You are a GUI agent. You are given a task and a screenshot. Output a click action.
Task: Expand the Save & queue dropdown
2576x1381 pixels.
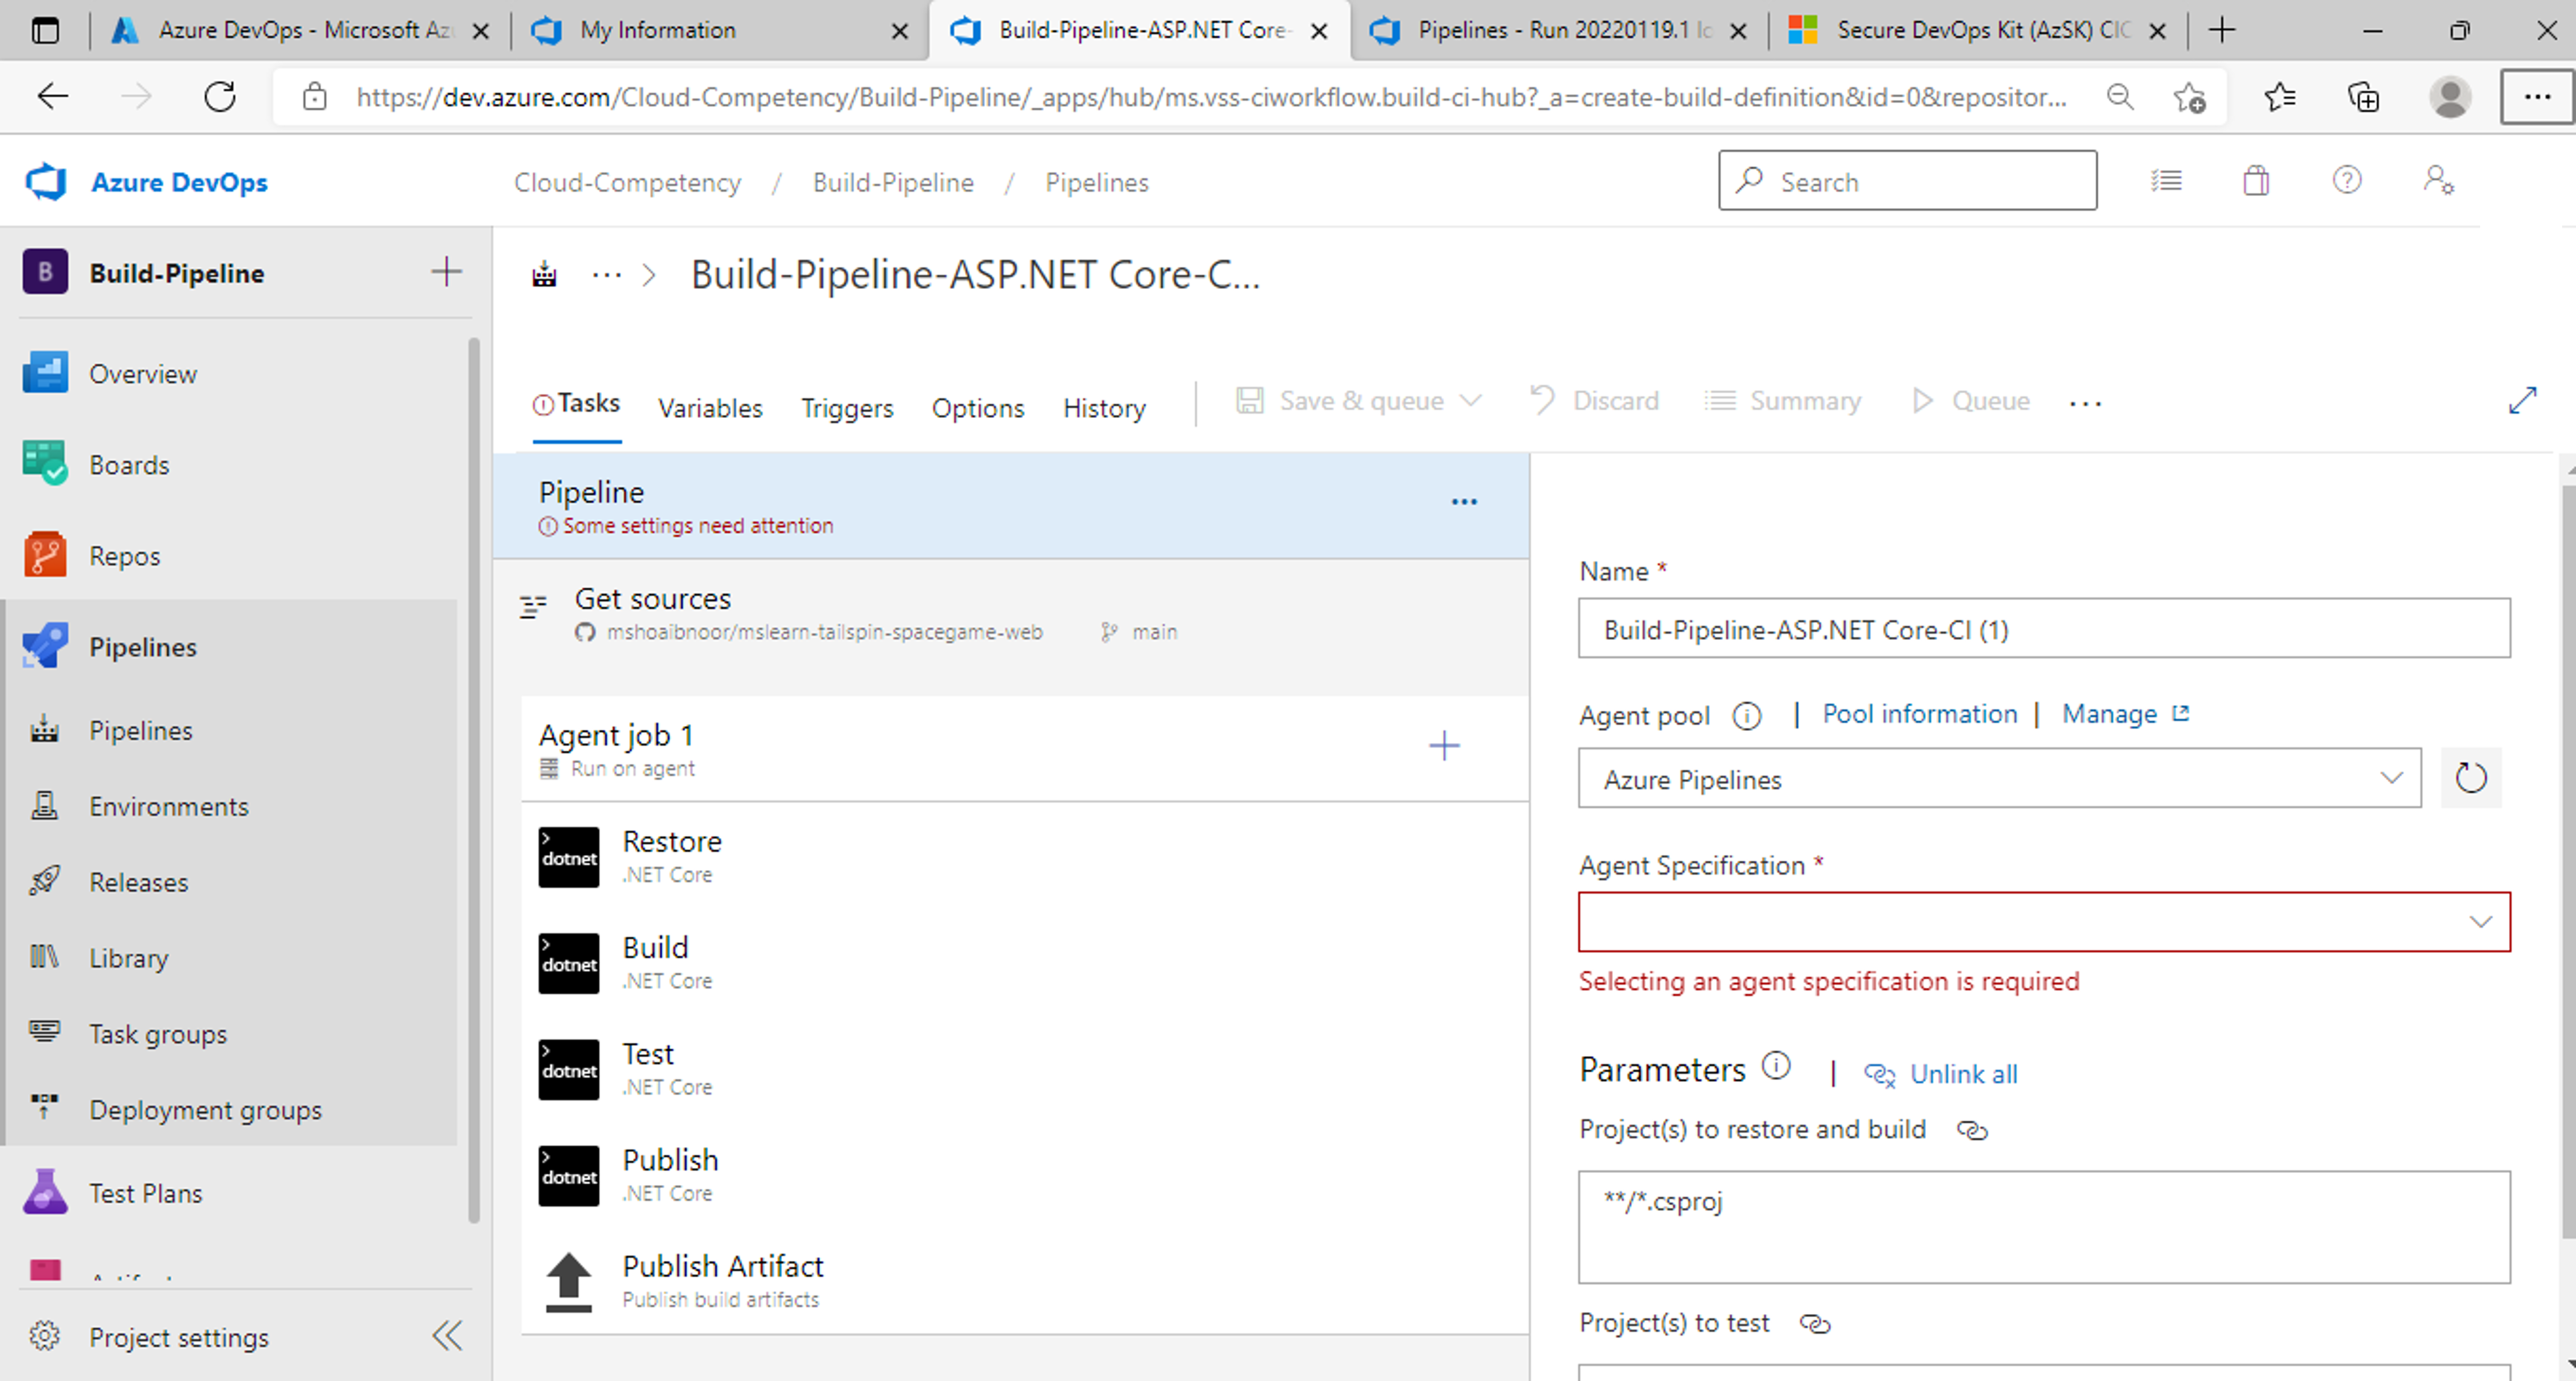1471,401
